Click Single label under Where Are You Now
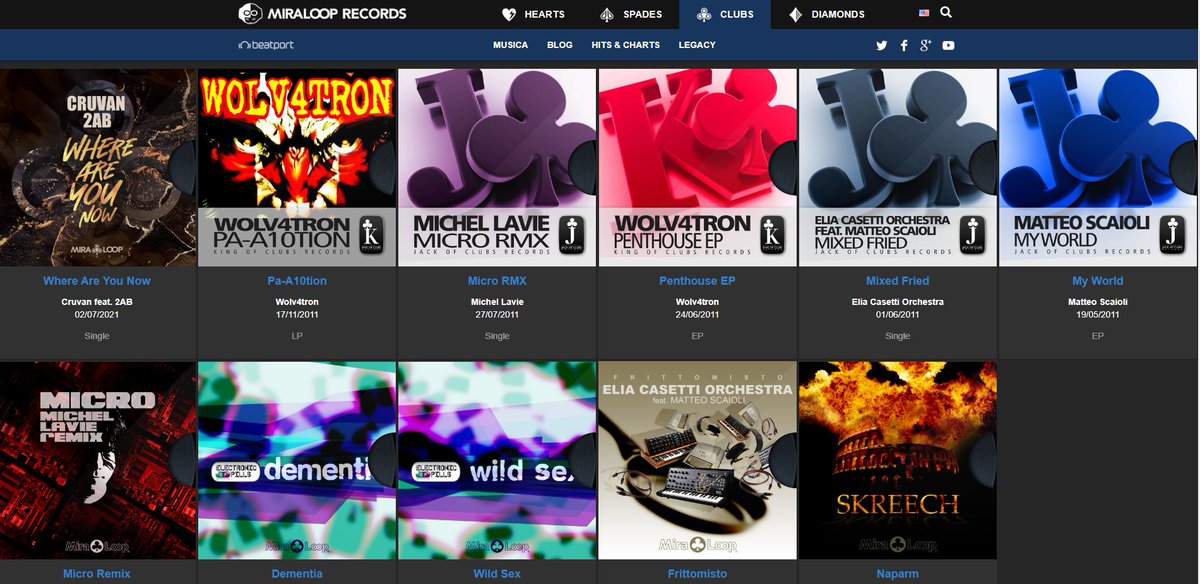This screenshot has width=1200, height=584. click(97, 336)
